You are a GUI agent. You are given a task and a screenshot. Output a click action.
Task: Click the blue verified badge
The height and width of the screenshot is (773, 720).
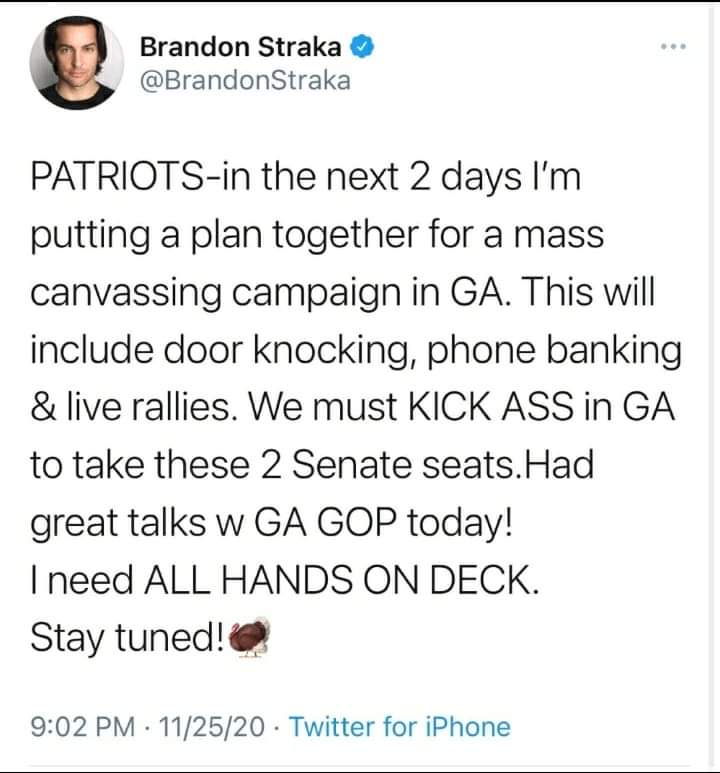click(366, 47)
